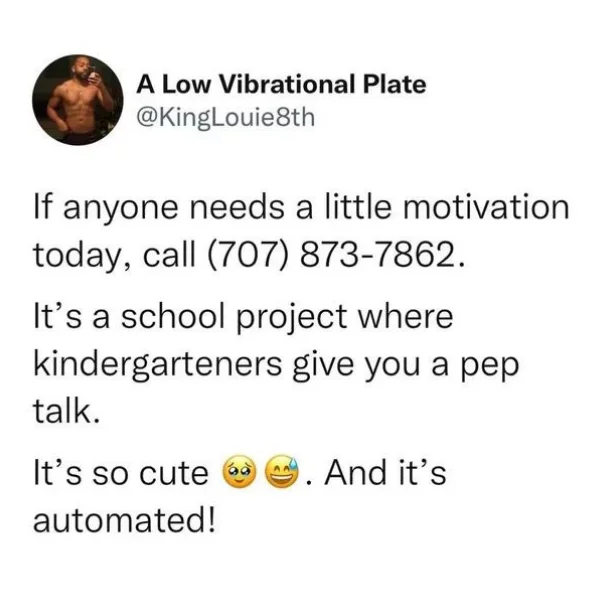This screenshot has width=600, height=600.
Task: Select the word kindergarteners
Action: pos(158,364)
